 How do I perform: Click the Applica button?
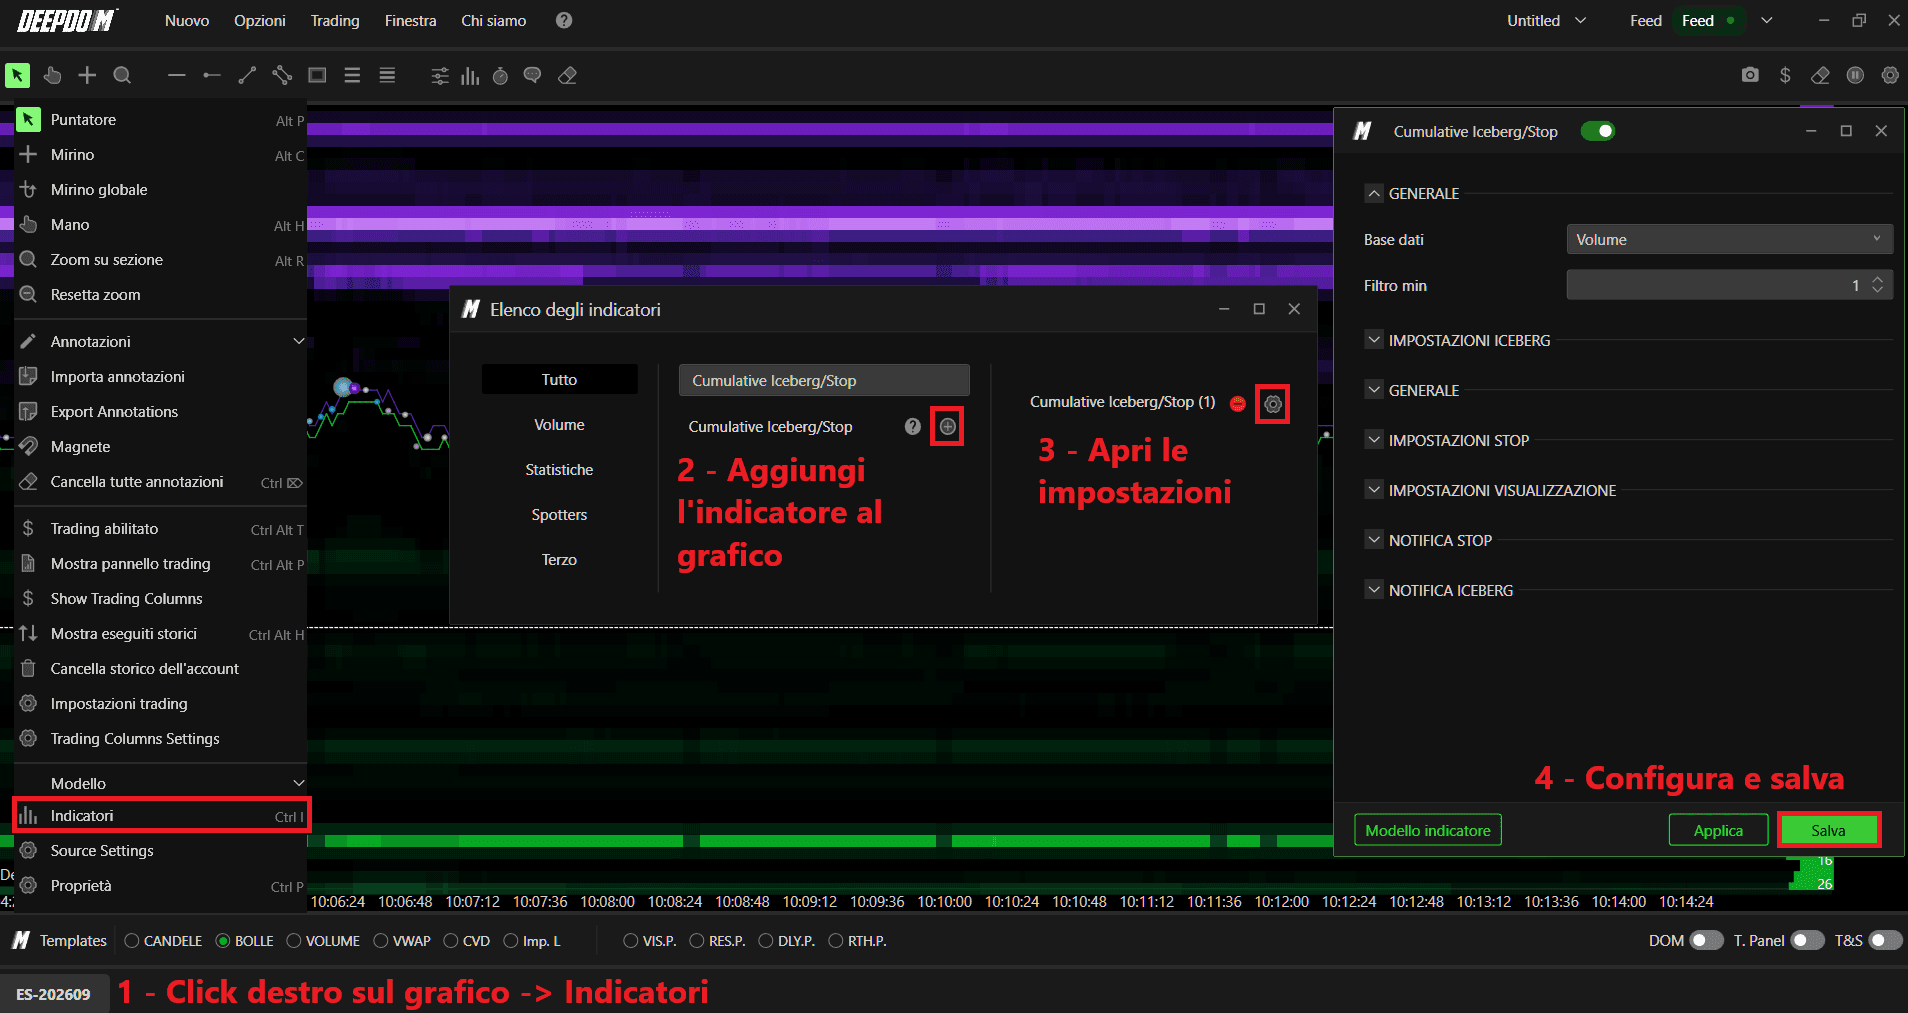click(x=1718, y=830)
